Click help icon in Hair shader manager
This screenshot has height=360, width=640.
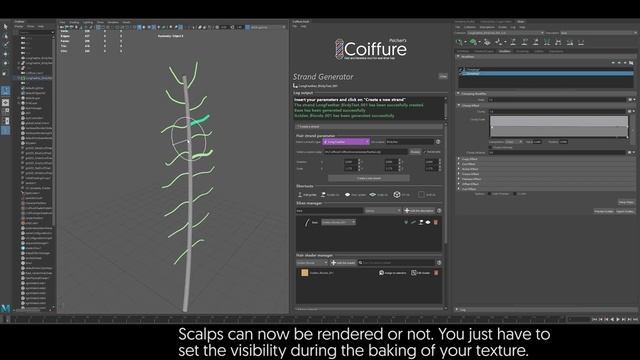(x=439, y=262)
